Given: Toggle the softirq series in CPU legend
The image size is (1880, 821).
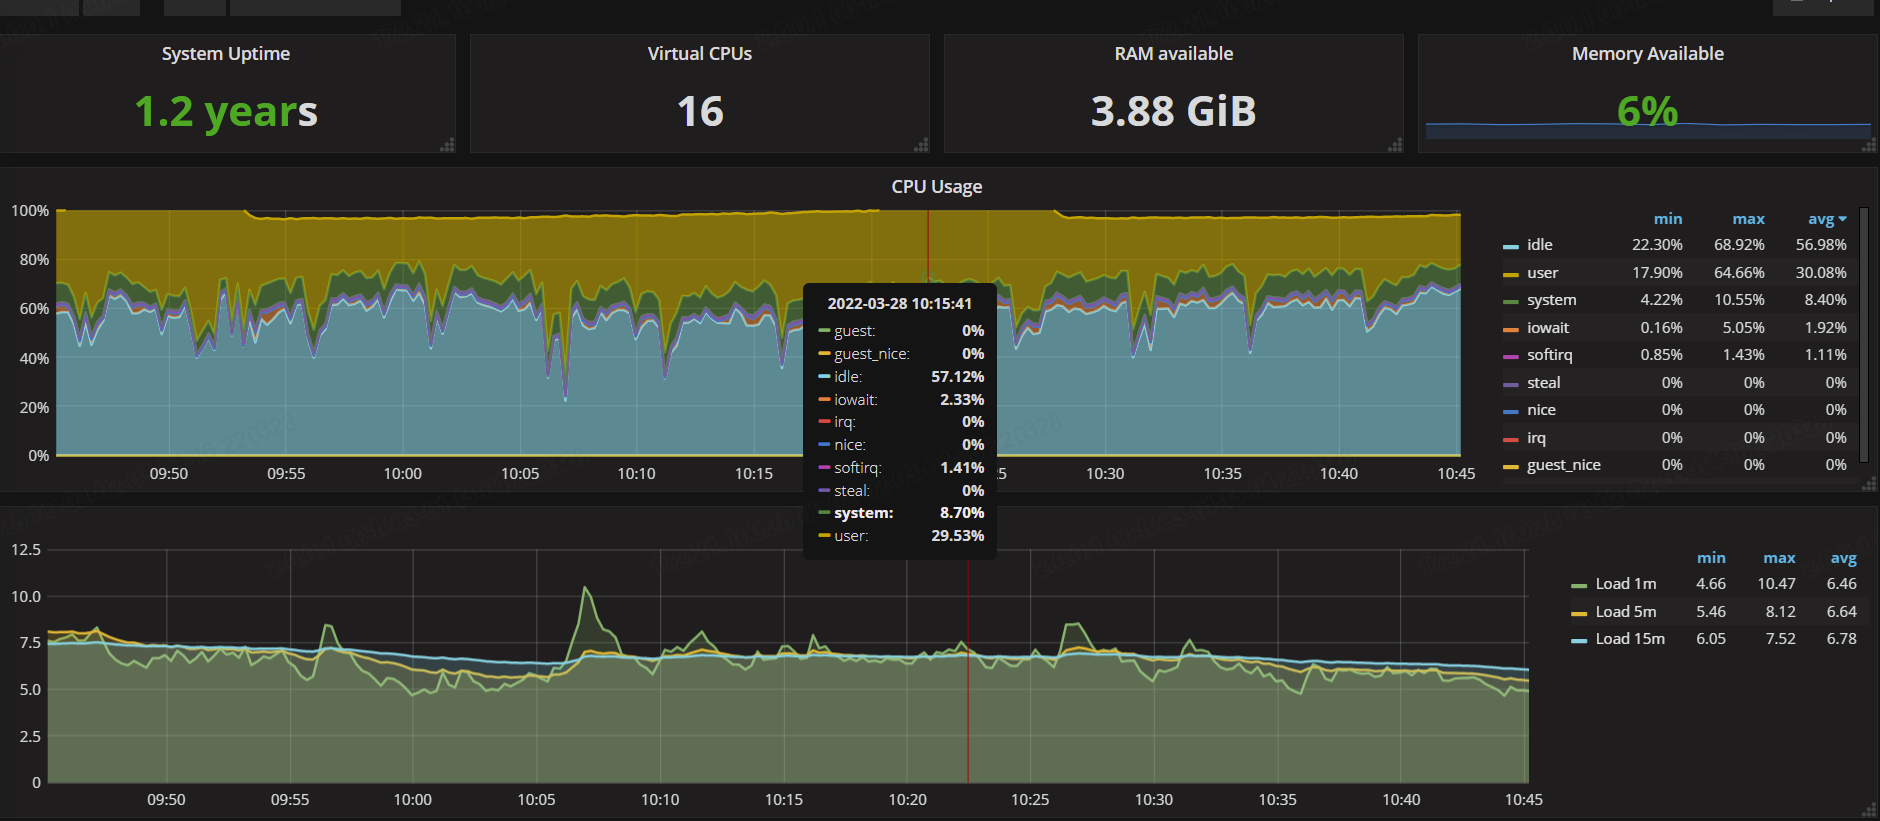Looking at the screenshot, I should click(1550, 355).
